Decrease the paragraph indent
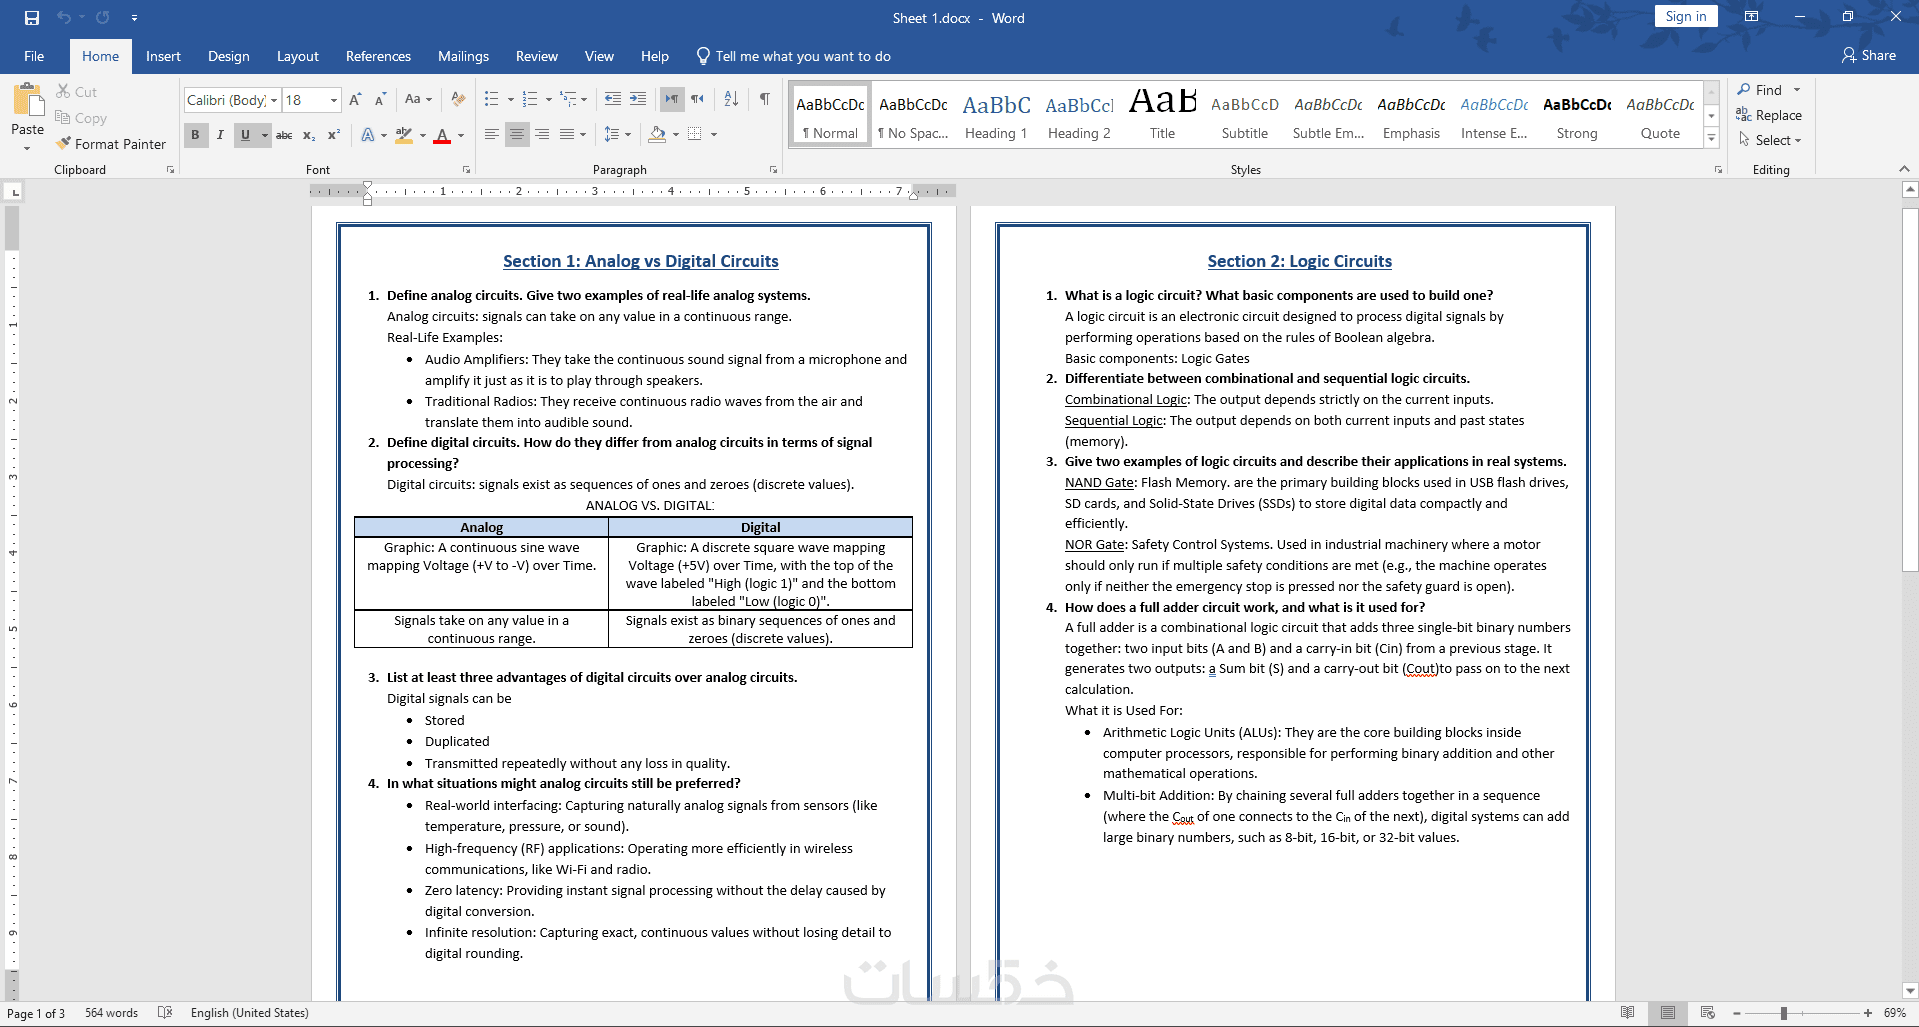 (x=613, y=99)
